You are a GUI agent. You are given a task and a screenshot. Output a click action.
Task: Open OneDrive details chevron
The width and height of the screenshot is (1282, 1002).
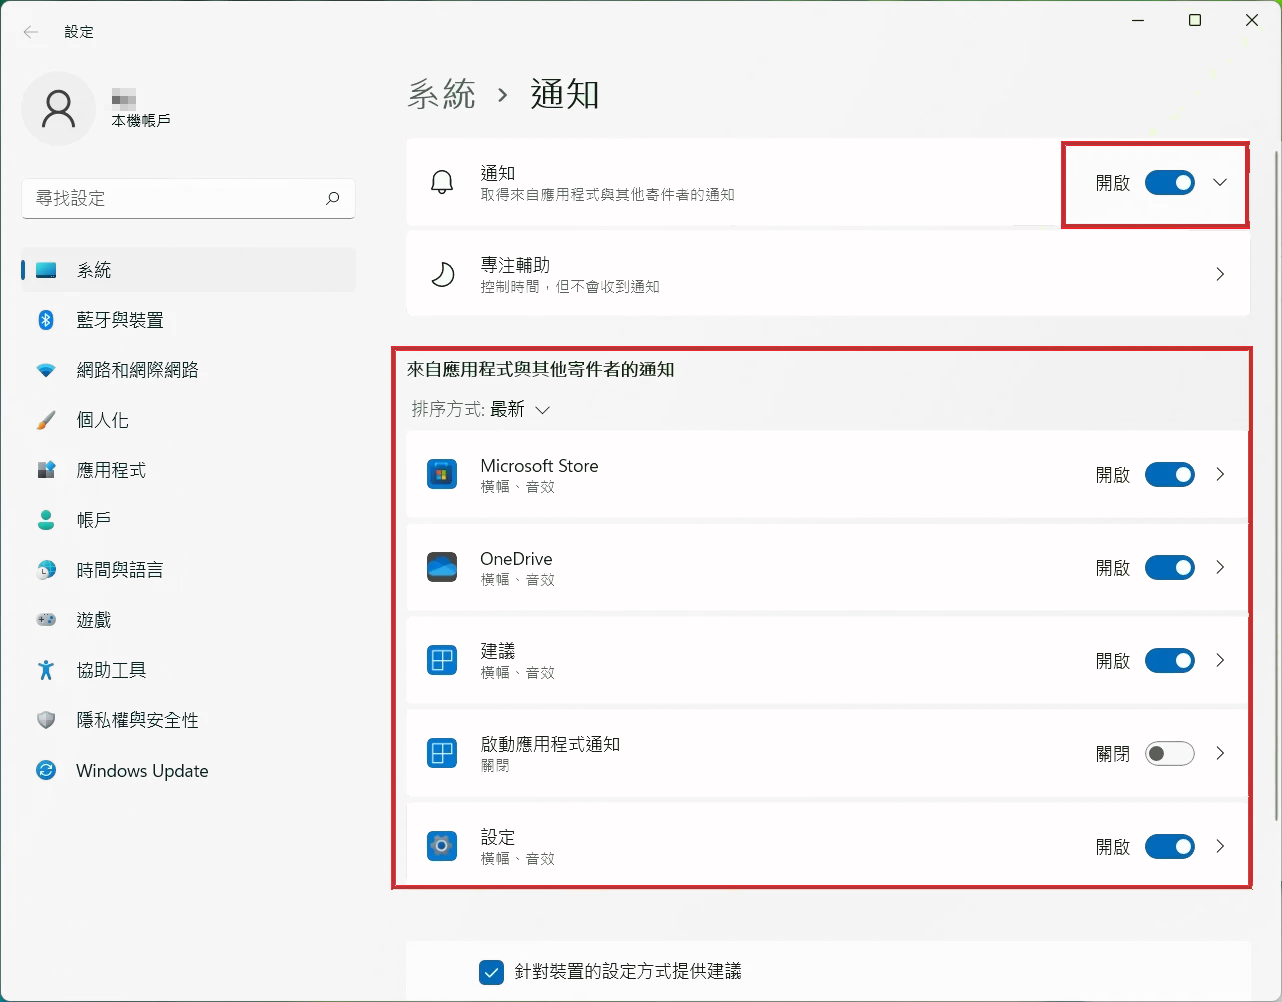pyautogui.click(x=1220, y=567)
